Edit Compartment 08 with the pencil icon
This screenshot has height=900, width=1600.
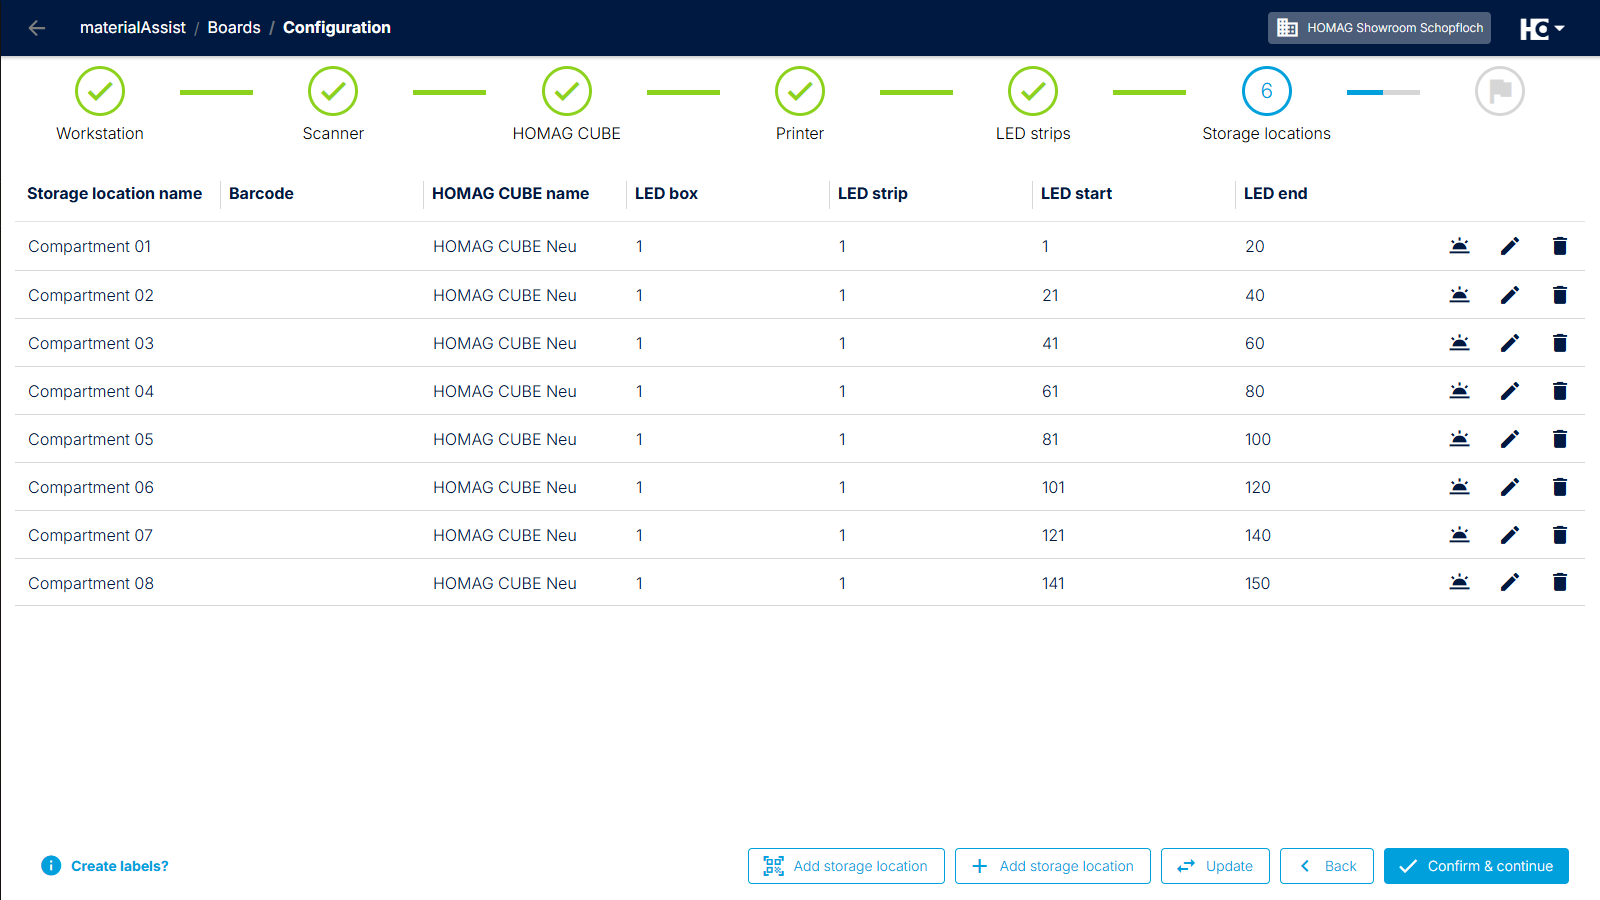click(x=1510, y=582)
